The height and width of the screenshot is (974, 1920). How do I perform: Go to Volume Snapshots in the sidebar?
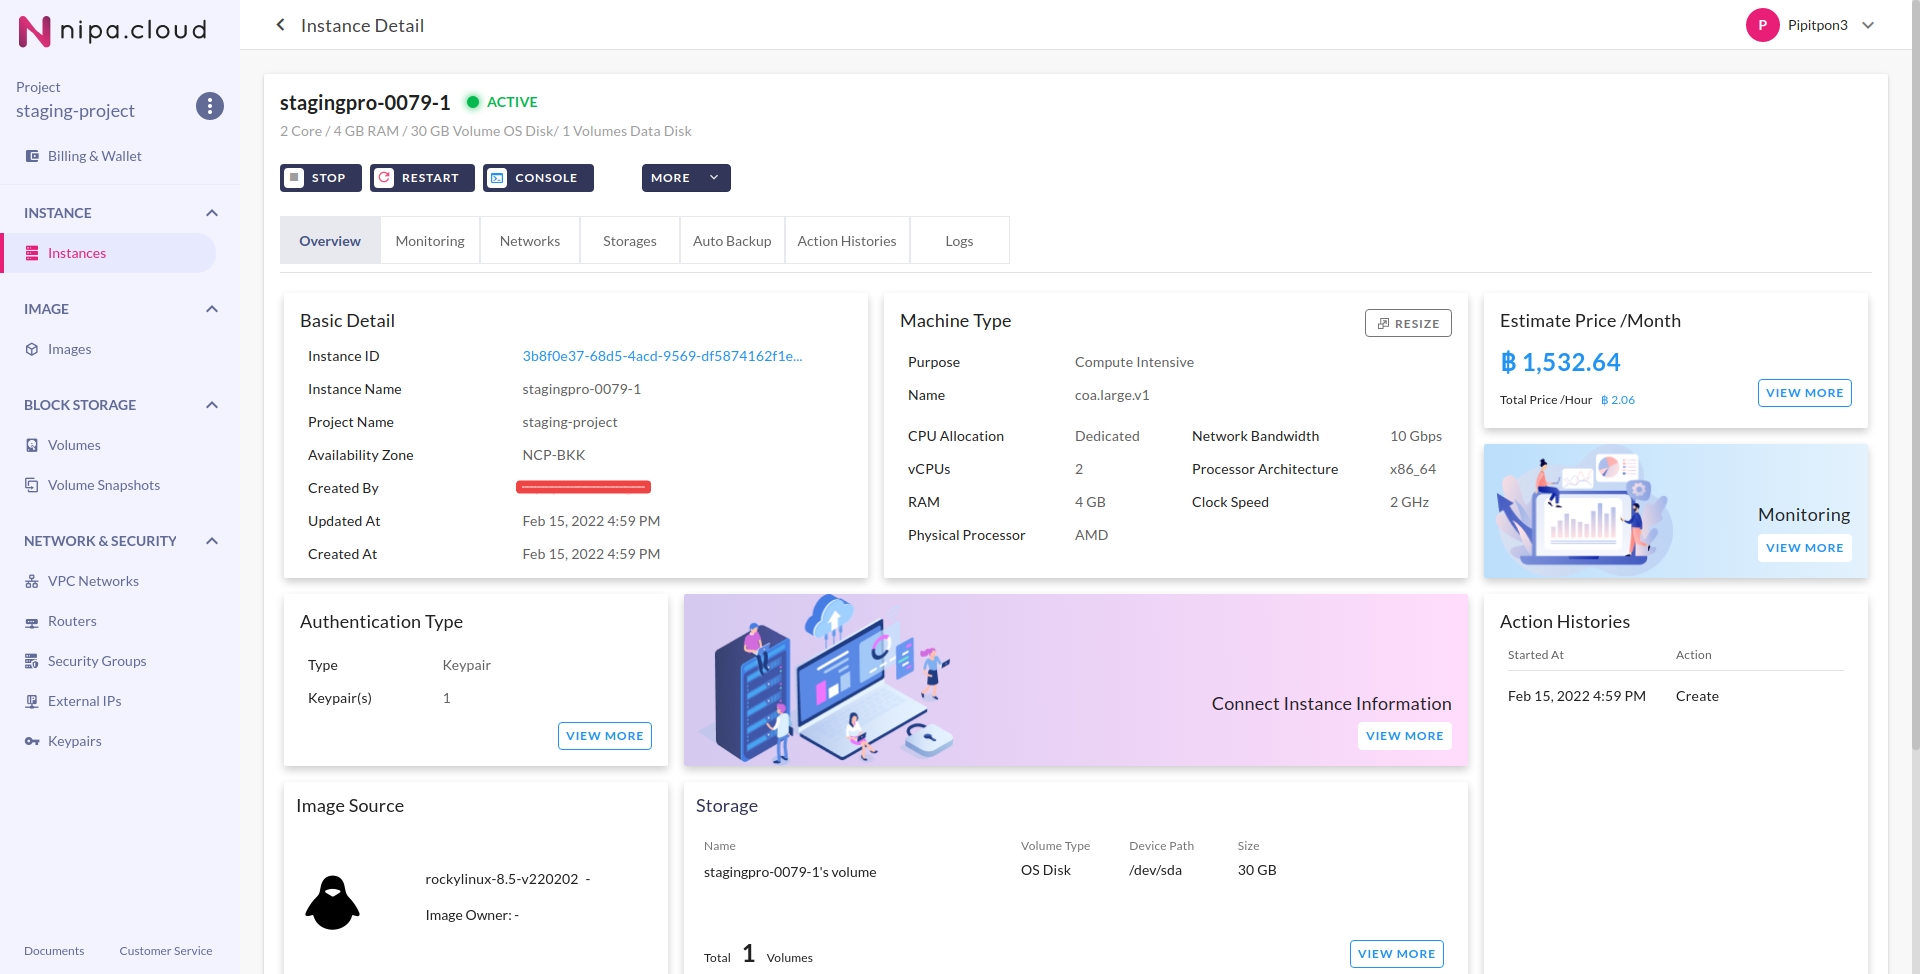(103, 485)
